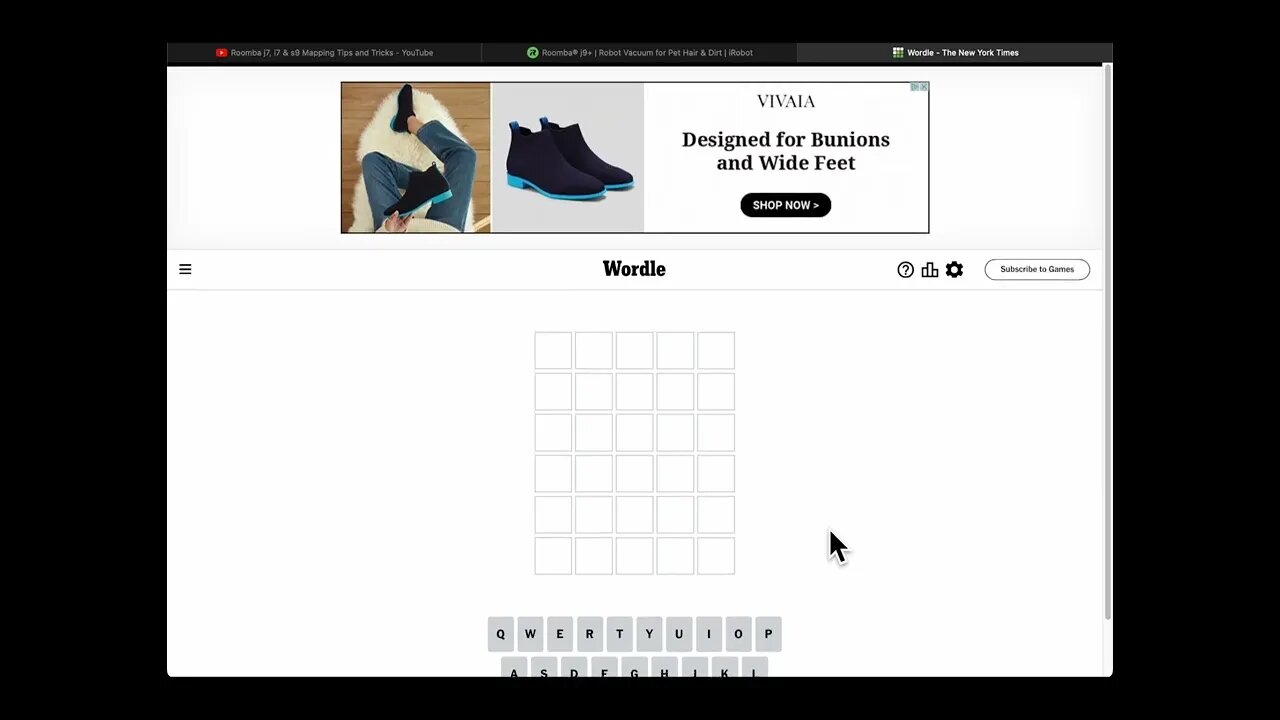The height and width of the screenshot is (720, 1280).
Task: Click the R key on keyboard
Action: coord(590,634)
